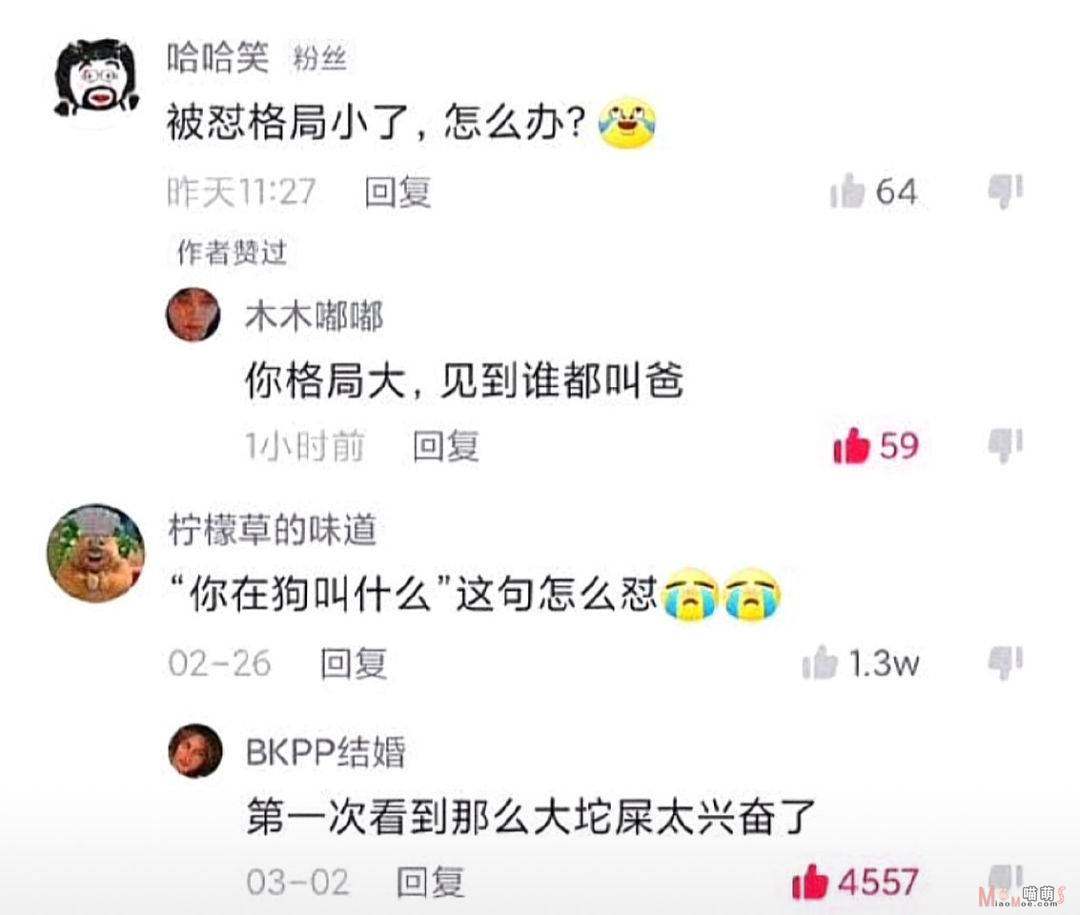Open username 柠檬草的味道 profile link
The height and width of the screenshot is (915, 1080).
coord(273,530)
